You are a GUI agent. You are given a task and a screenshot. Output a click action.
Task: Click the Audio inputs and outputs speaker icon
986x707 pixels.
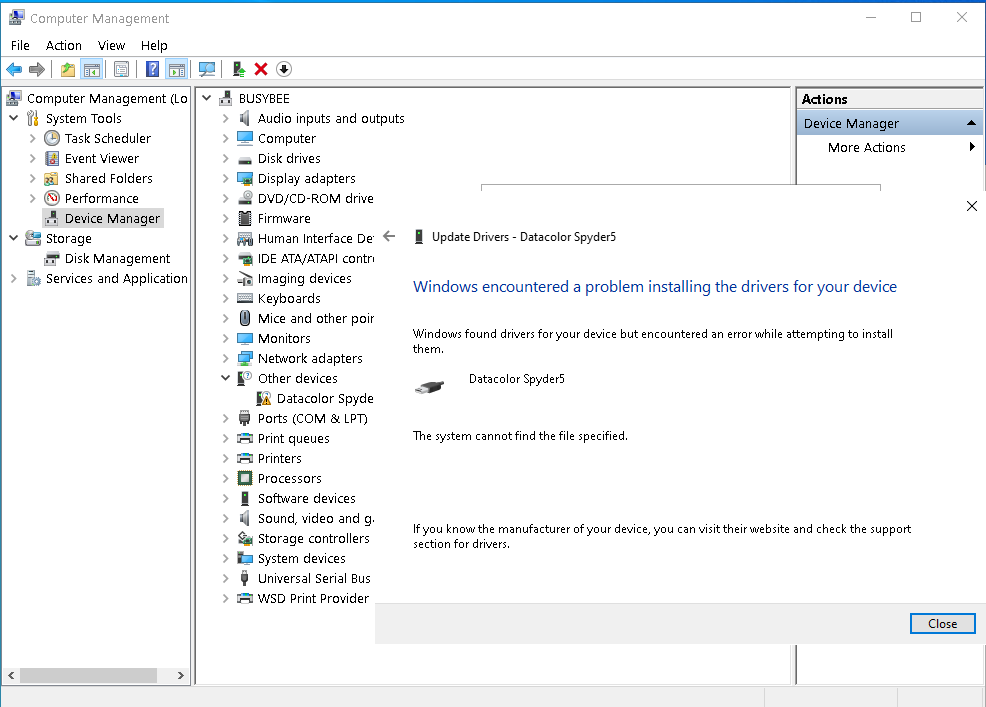point(245,118)
